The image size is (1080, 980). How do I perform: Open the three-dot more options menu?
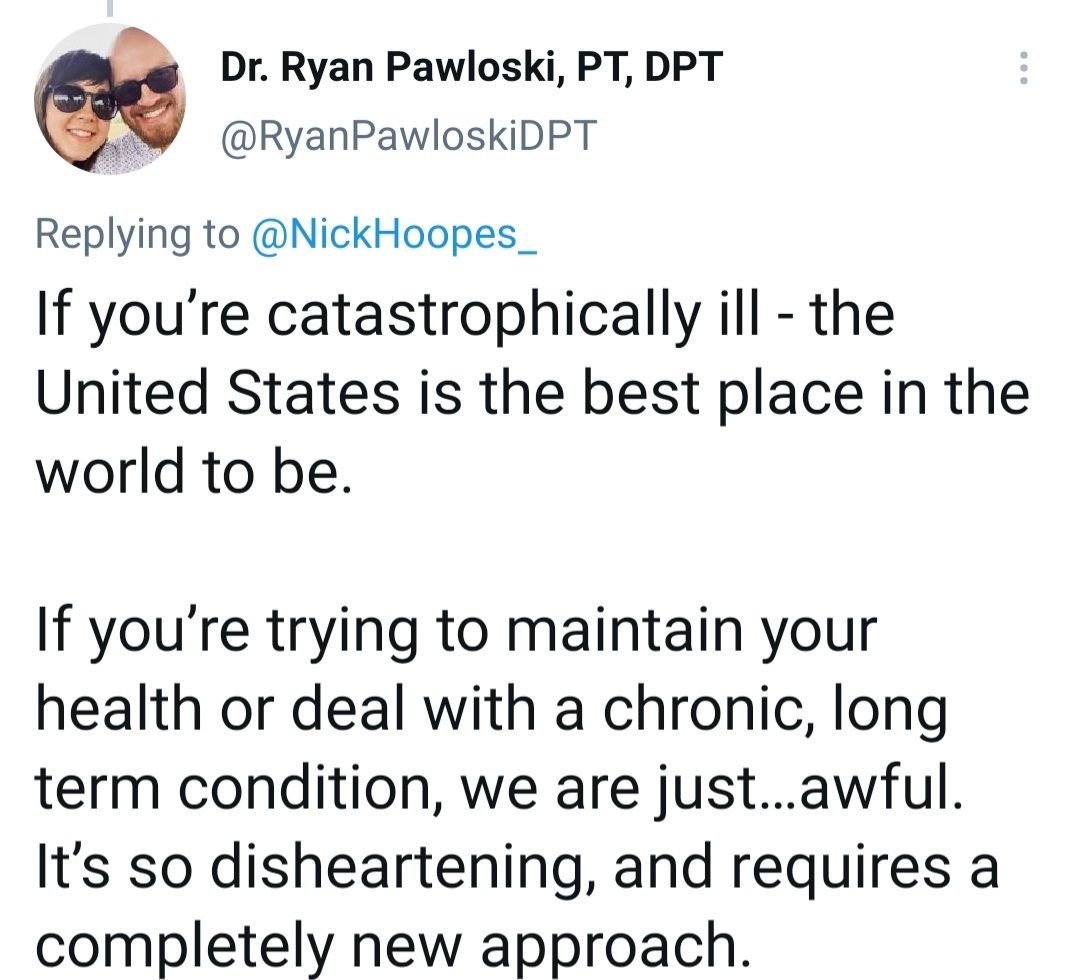click(1024, 67)
